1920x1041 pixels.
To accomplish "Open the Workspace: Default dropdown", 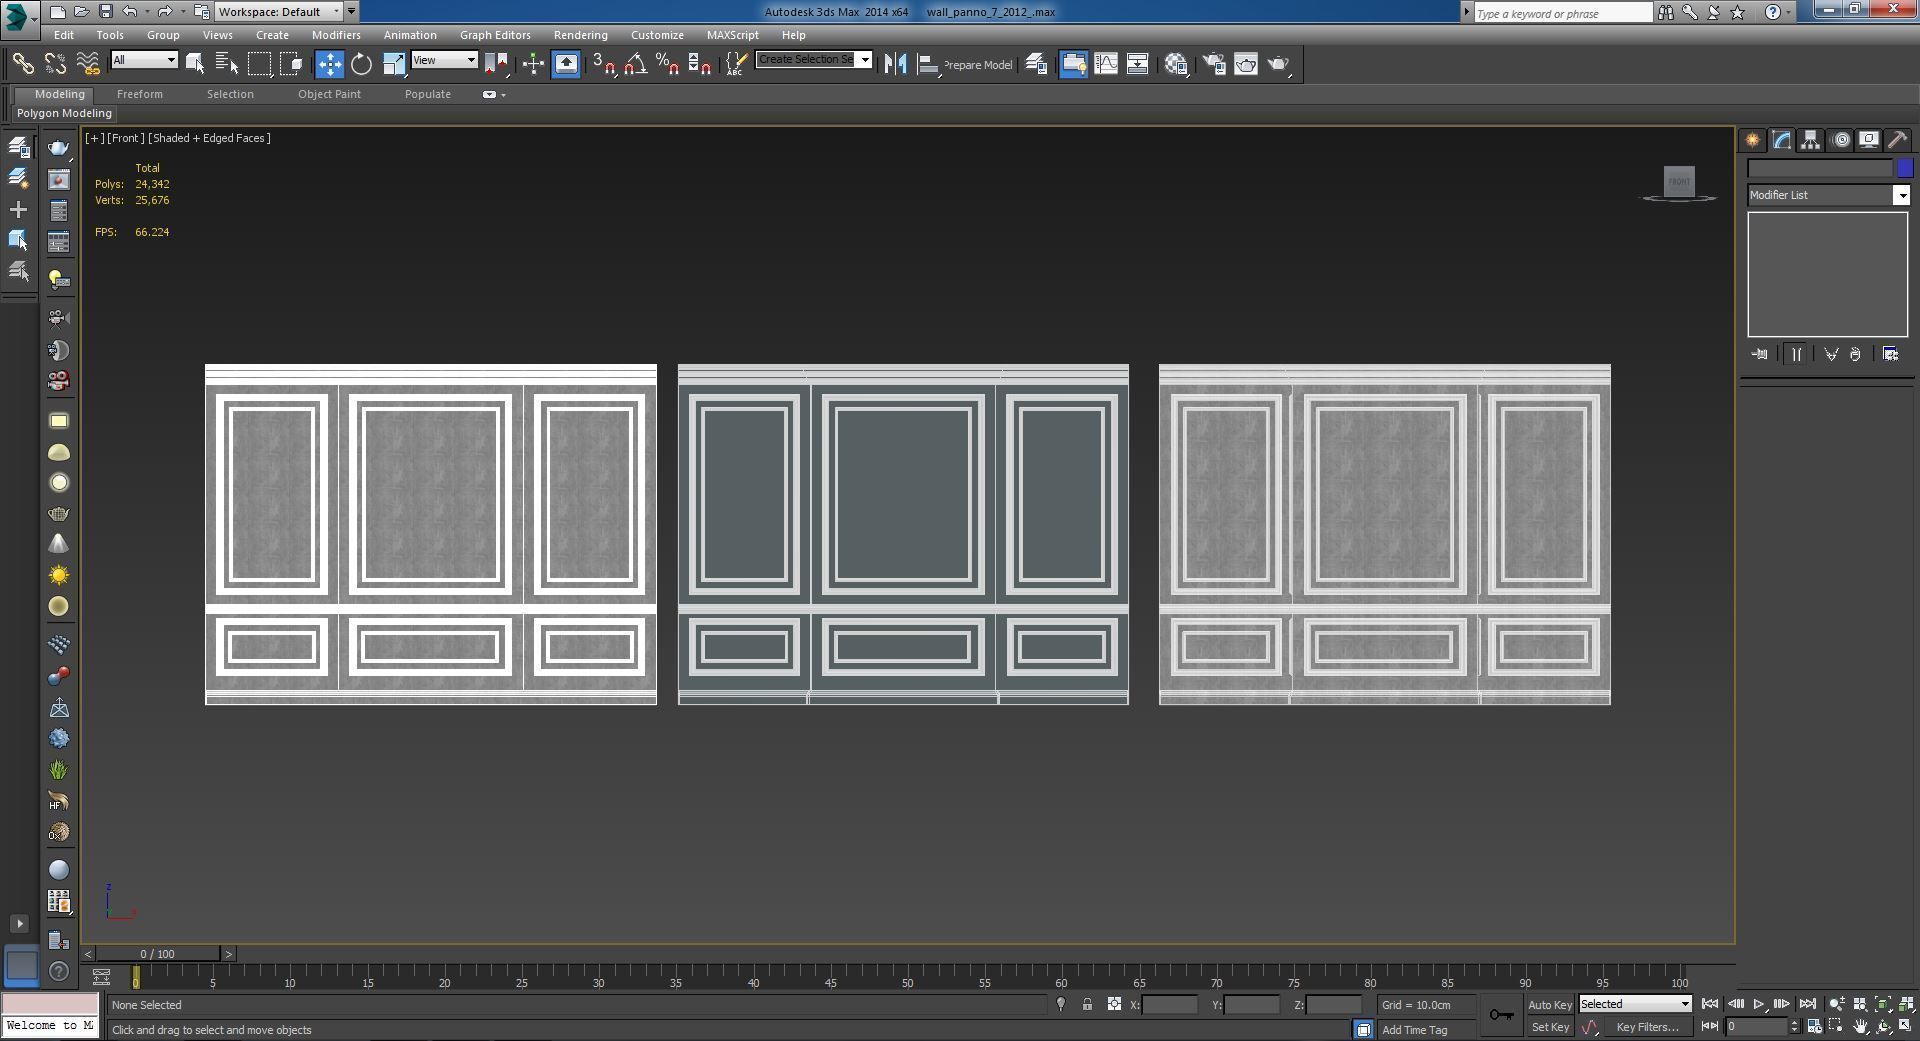I will (279, 12).
